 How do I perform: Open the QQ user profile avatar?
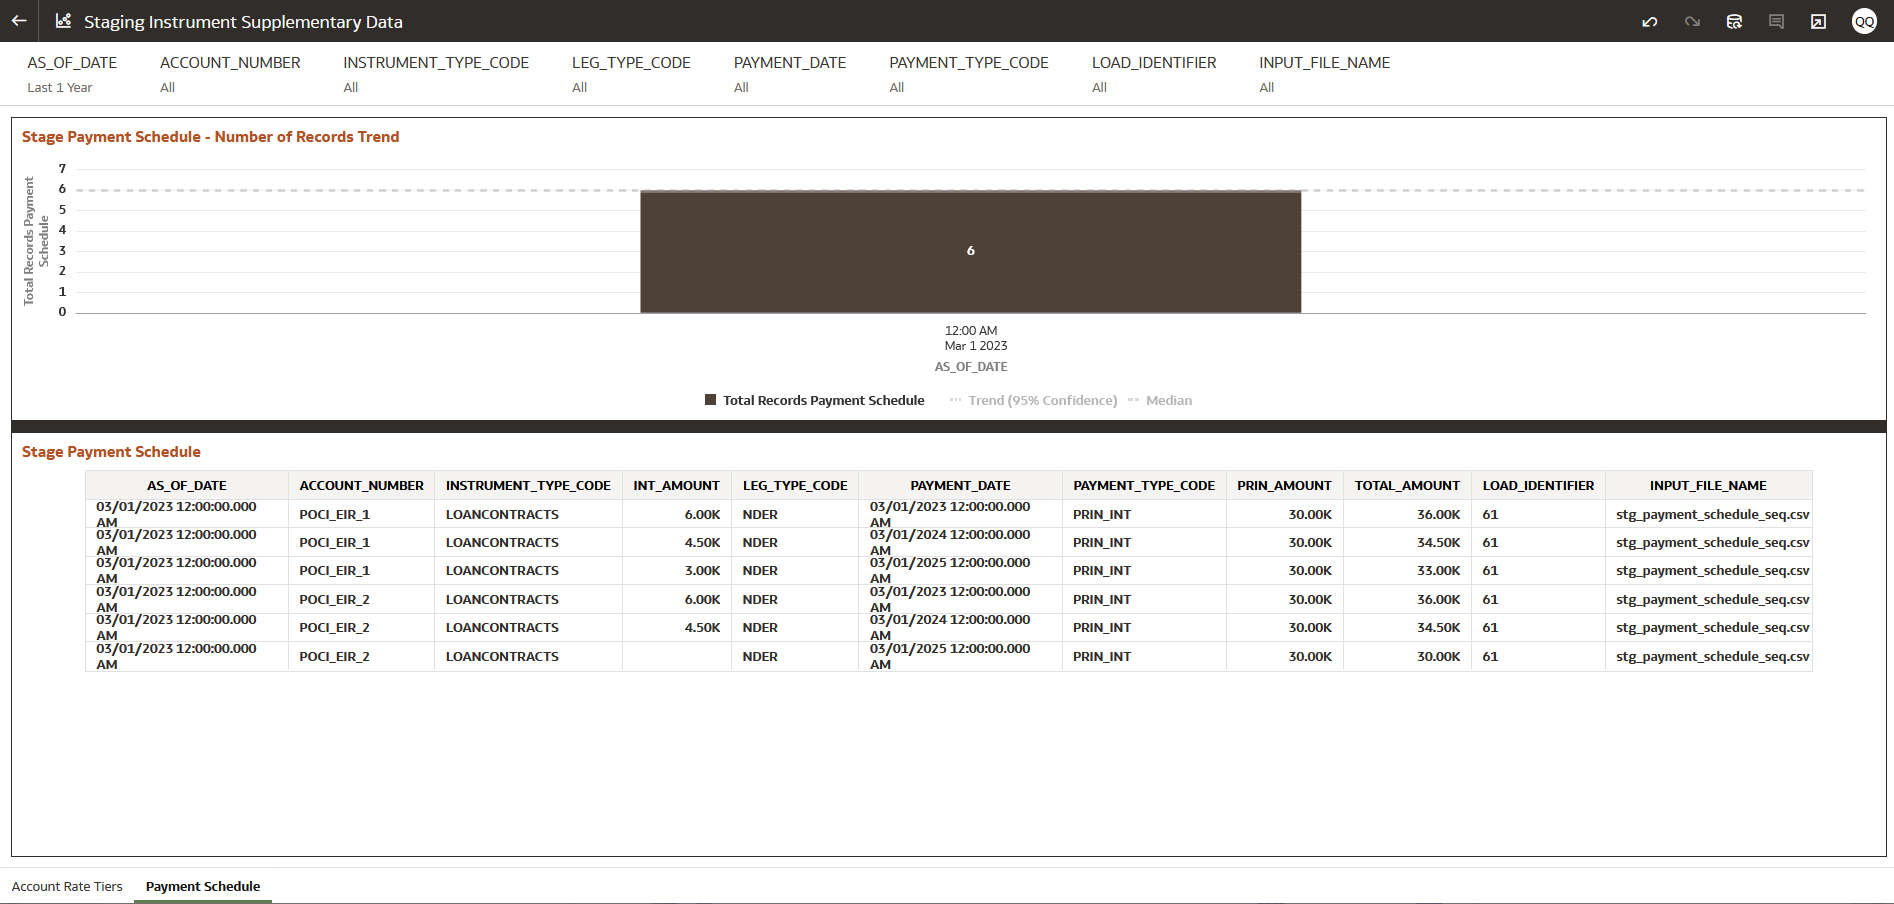1863,21
